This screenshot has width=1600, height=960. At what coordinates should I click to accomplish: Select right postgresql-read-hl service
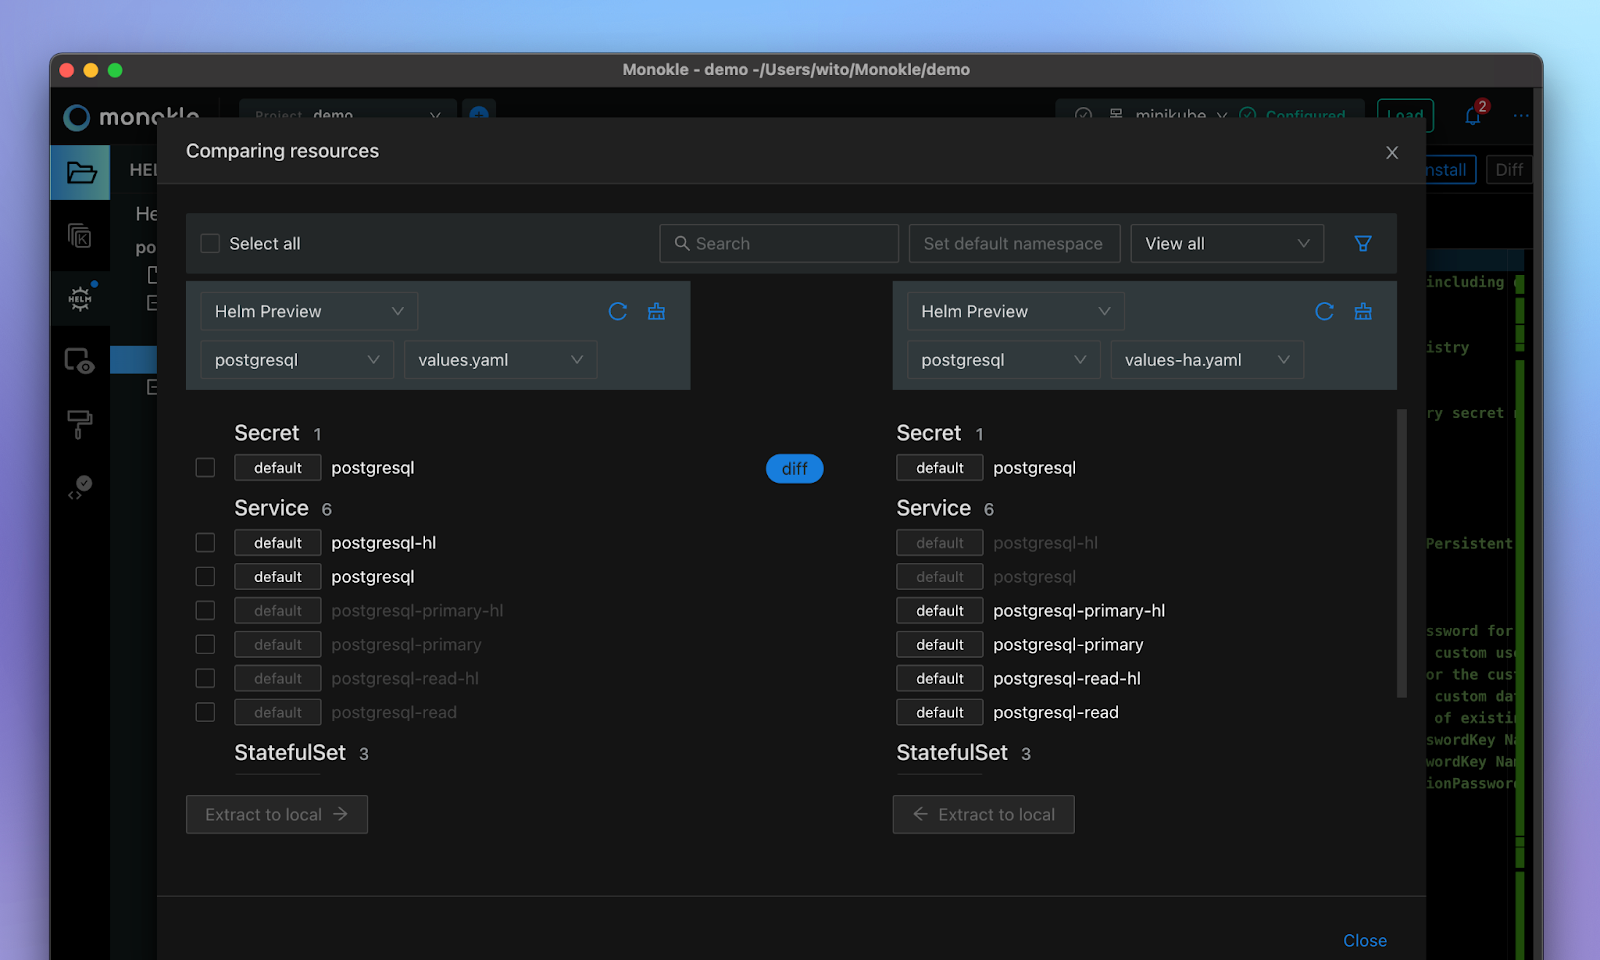(x=1067, y=678)
